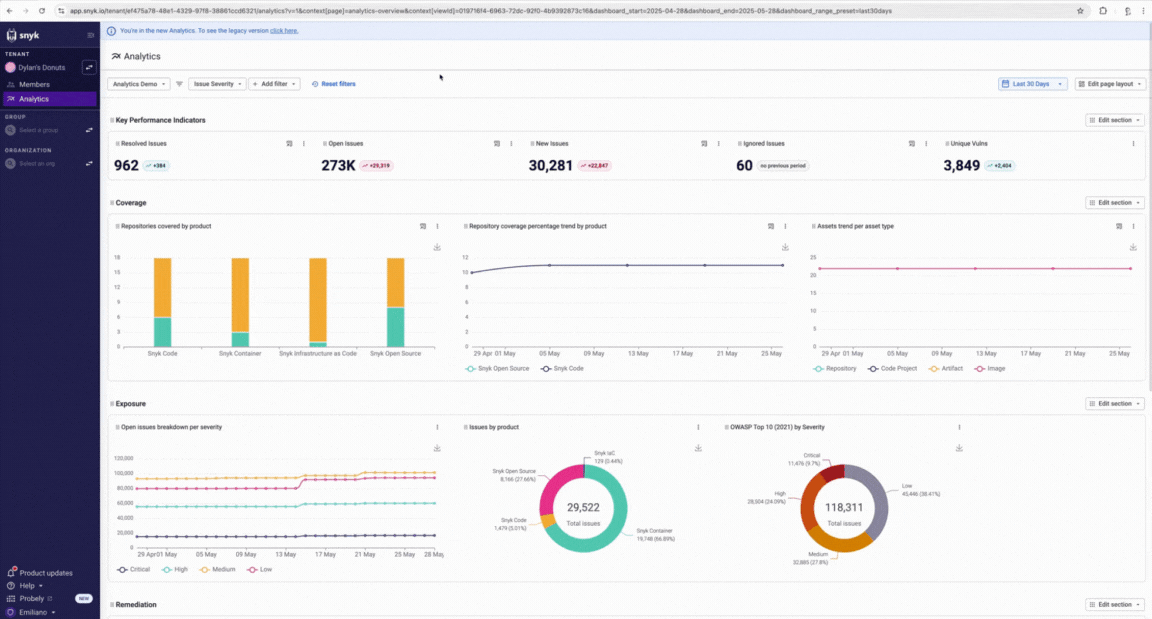Open the group switcher arrows icon
The height and width of the screenshot is (619, 1152).
pos(89,130)
